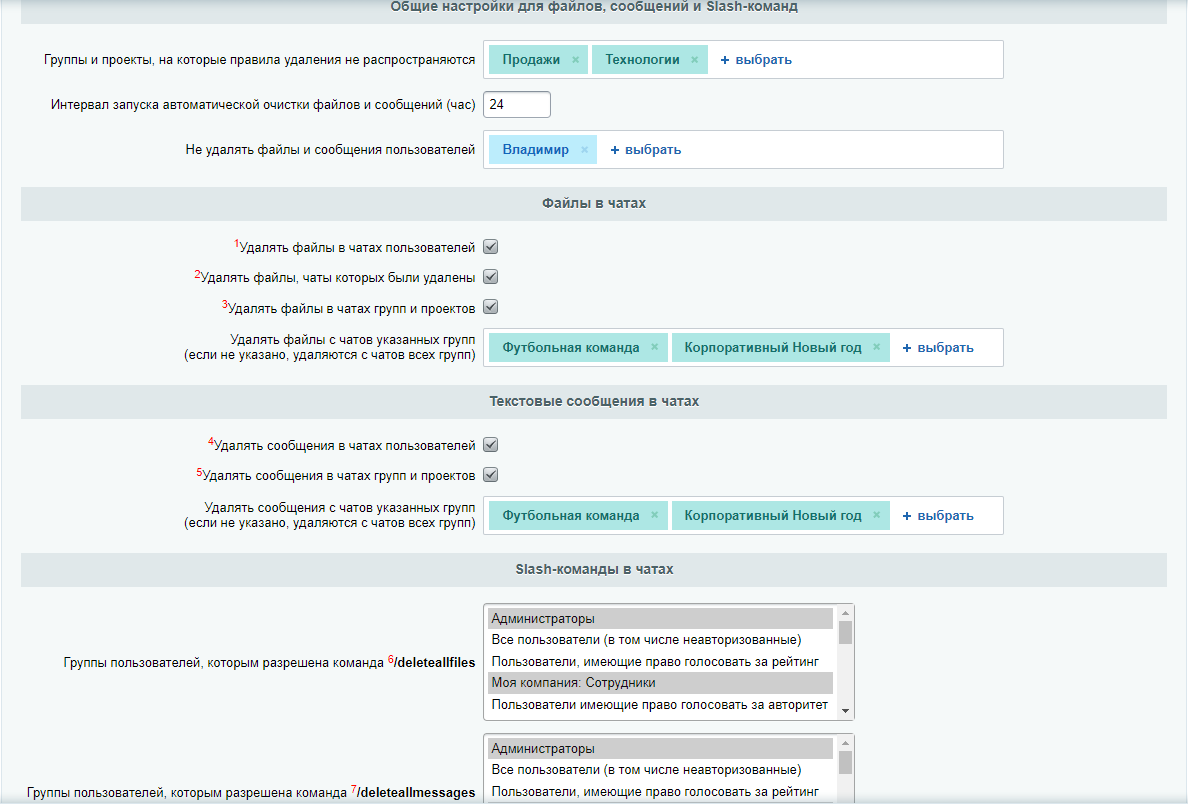The image size is (1188, 809).
Task: Select 'Моя компания: Сотрудники' in the /deleteallfiles list
Action: pos(660,683)
